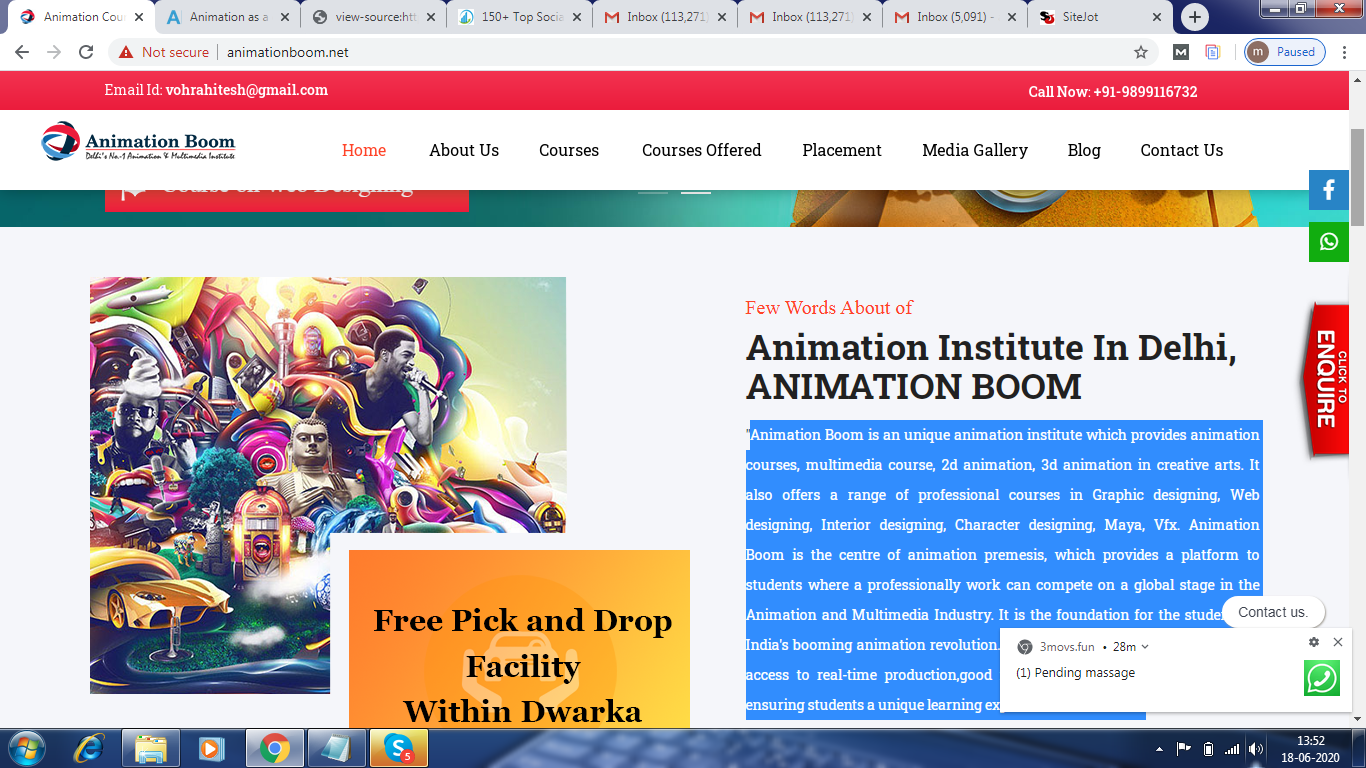The height and width of the screenshot is (768, 1366).
Task: Click the bookmark star in address bar
Action: coord(1140,52)
